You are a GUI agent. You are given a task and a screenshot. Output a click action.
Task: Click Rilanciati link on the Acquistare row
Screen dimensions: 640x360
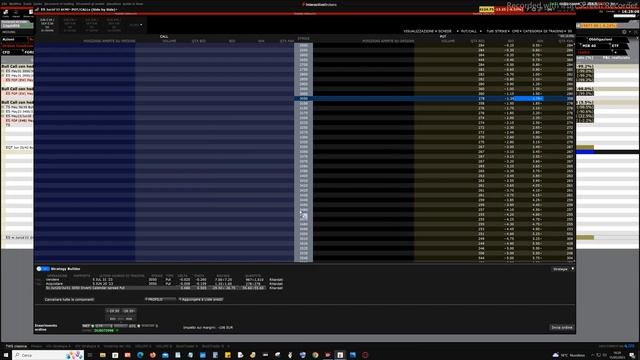(276, 284)
